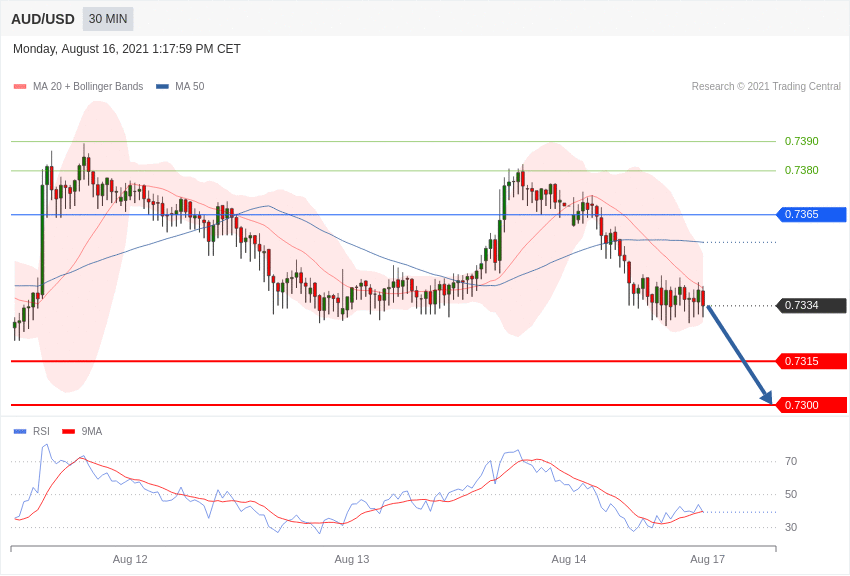
Task: Click the Aug 17 date axis label
Action: pos(707,560)
